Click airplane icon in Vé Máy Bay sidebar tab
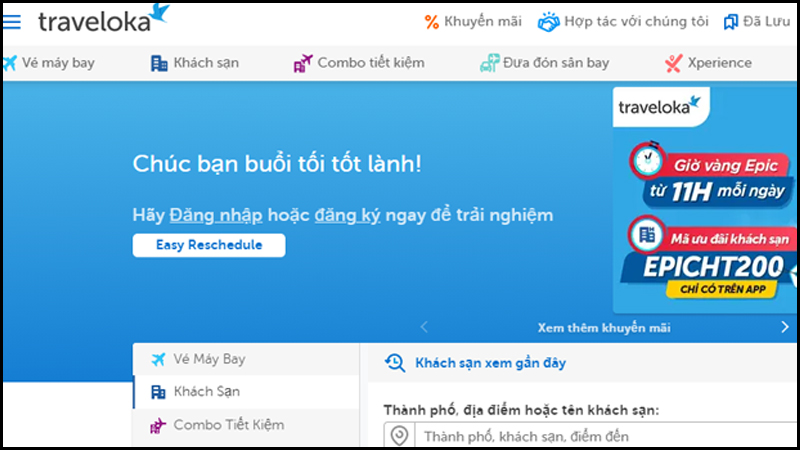The width and height of the screenshot is (800, 450). [x=158, y=359]
